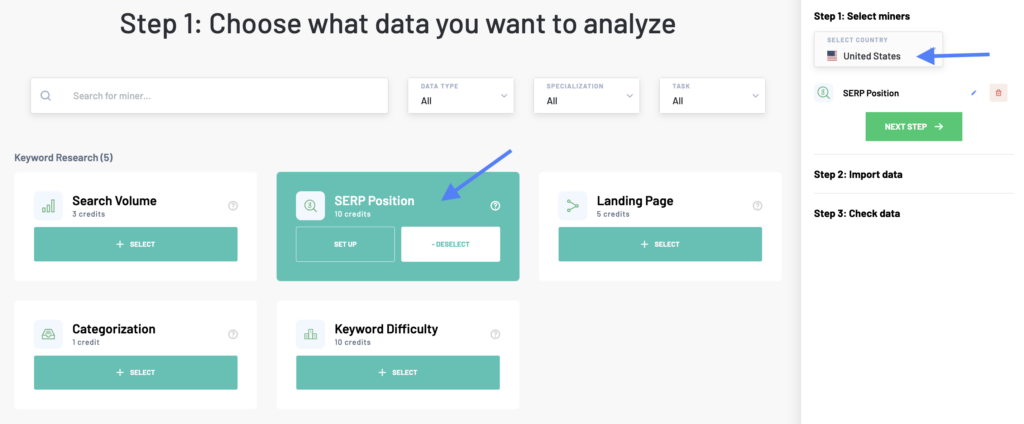The image size is (1024, 424).
Task: Change the Select Country dropdown
Action: (x=872, y=56)
